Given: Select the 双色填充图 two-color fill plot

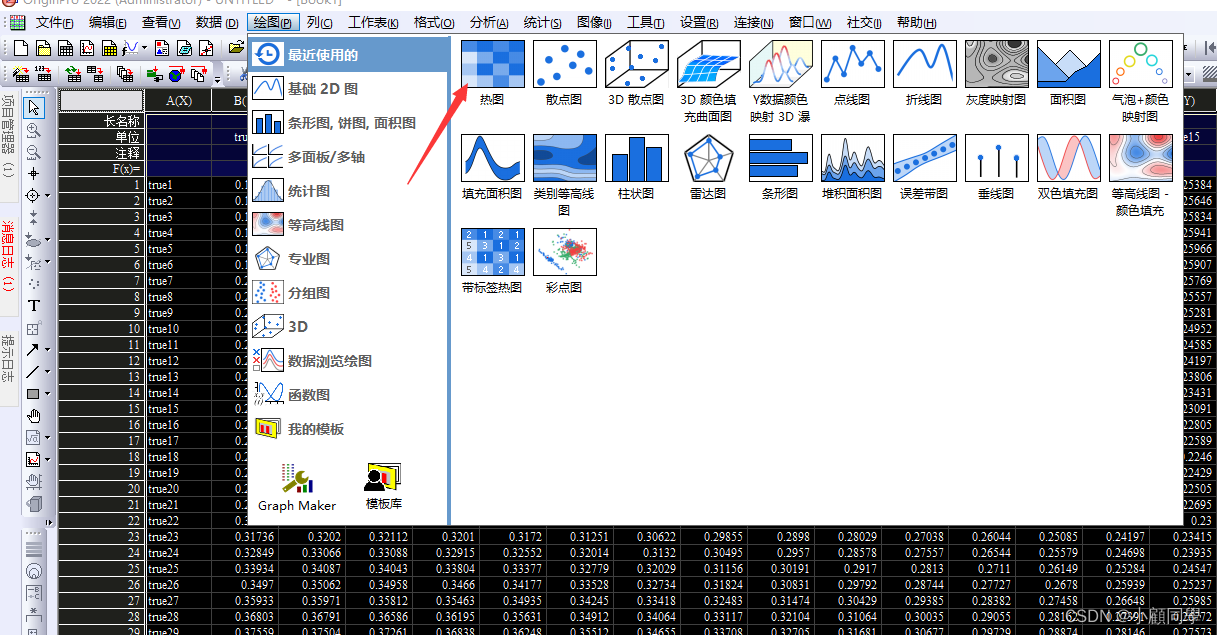Looking at the screenshot, I should 1069,167.
